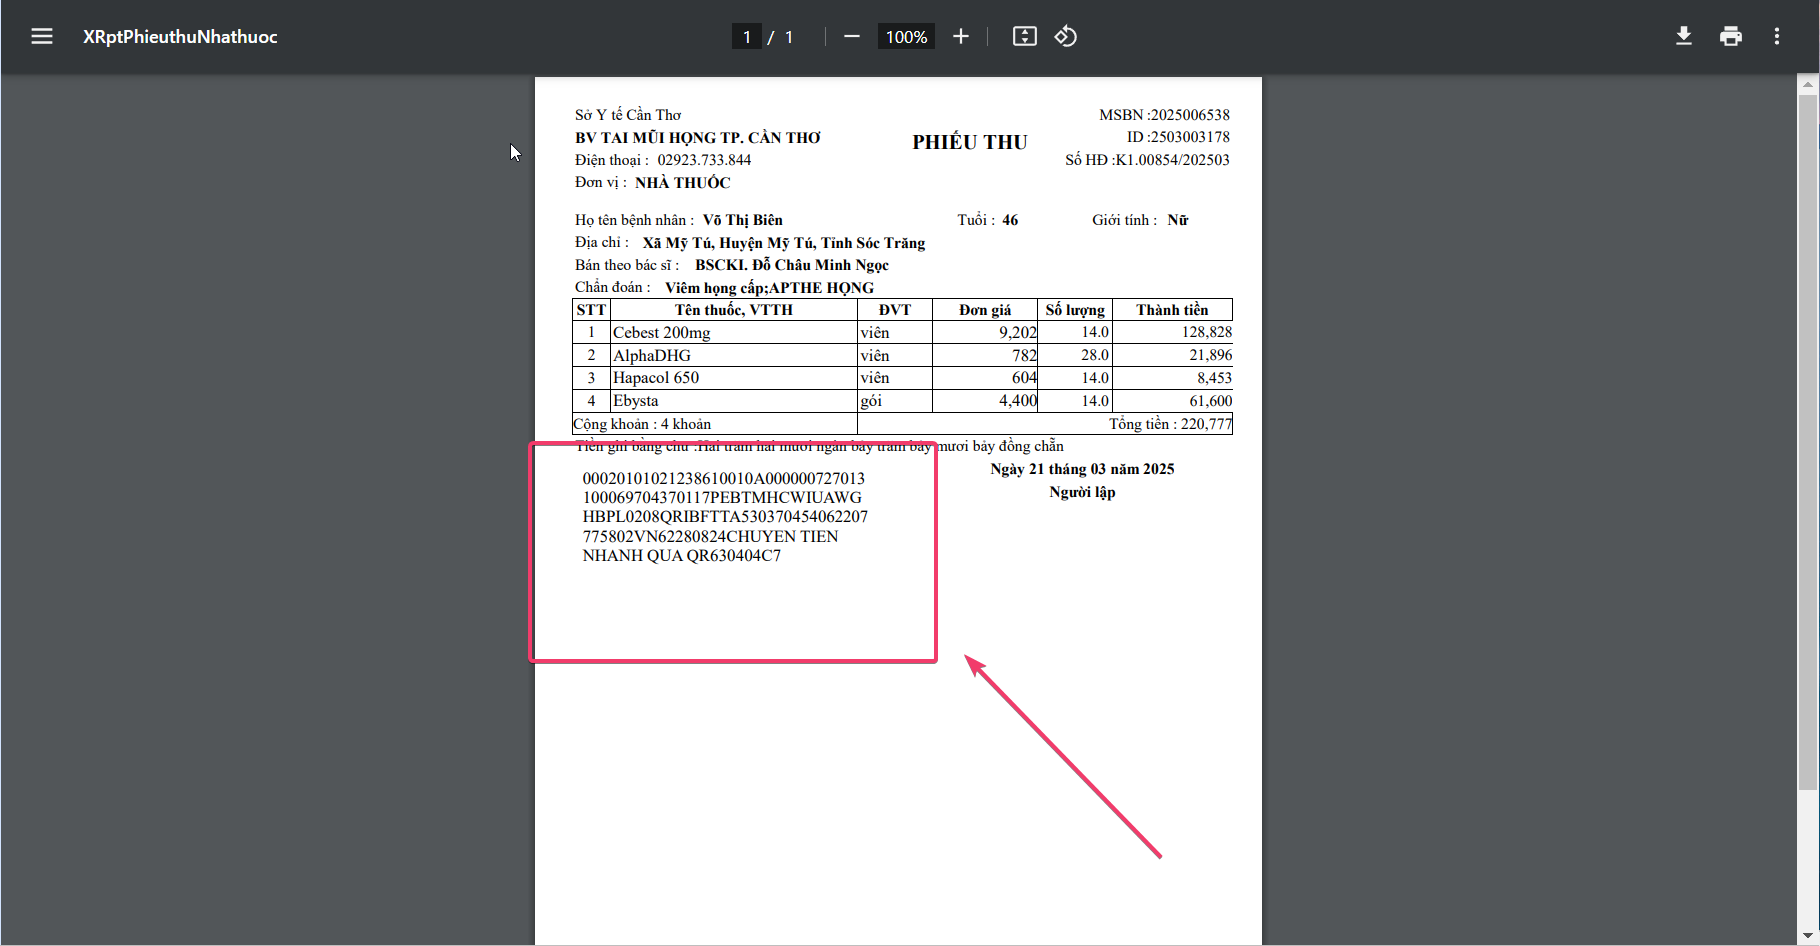This screenshot has height=946, width=1820.
Task: Click the fit to page icon
Action: click(x=1025, y=37)
